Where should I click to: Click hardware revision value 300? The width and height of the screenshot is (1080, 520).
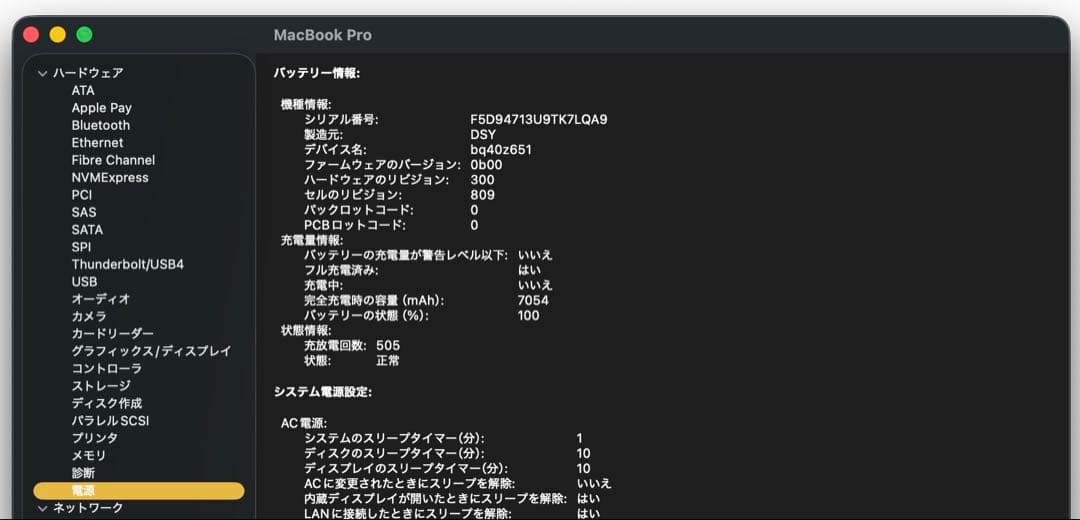[482, 180]
